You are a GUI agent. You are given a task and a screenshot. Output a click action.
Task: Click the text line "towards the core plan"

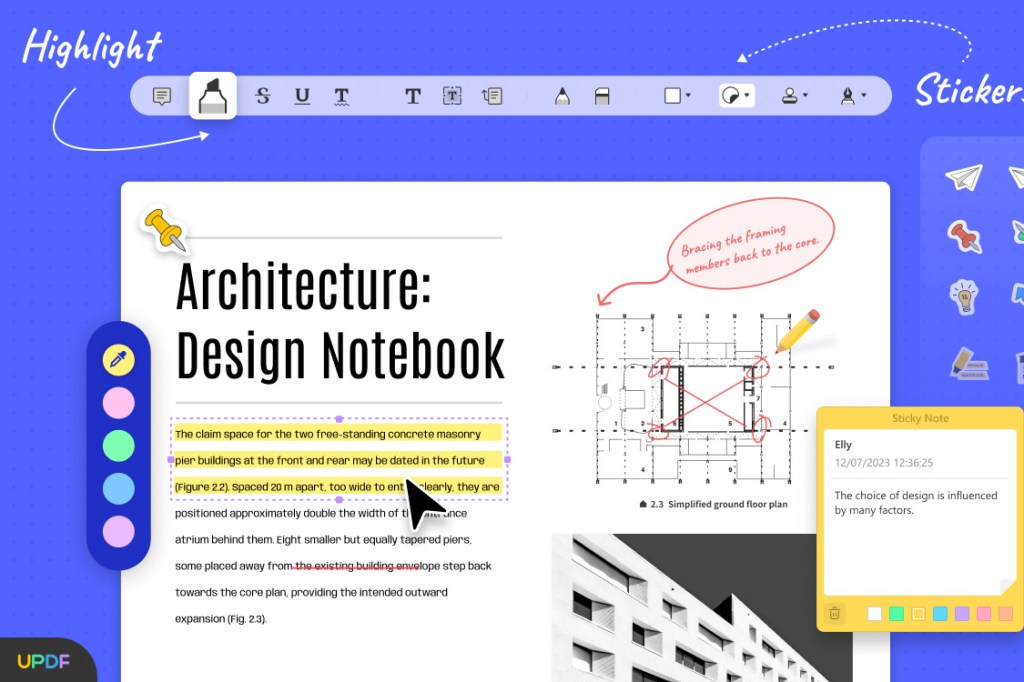coord(311,593)
